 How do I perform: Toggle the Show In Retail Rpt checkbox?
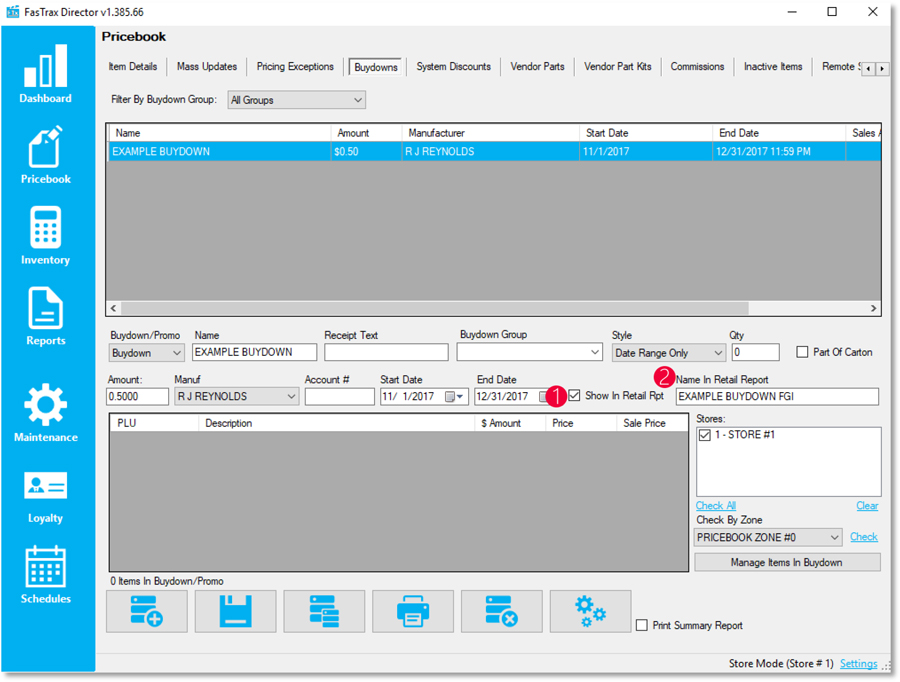pyautogui.click(x=575, y=396)
